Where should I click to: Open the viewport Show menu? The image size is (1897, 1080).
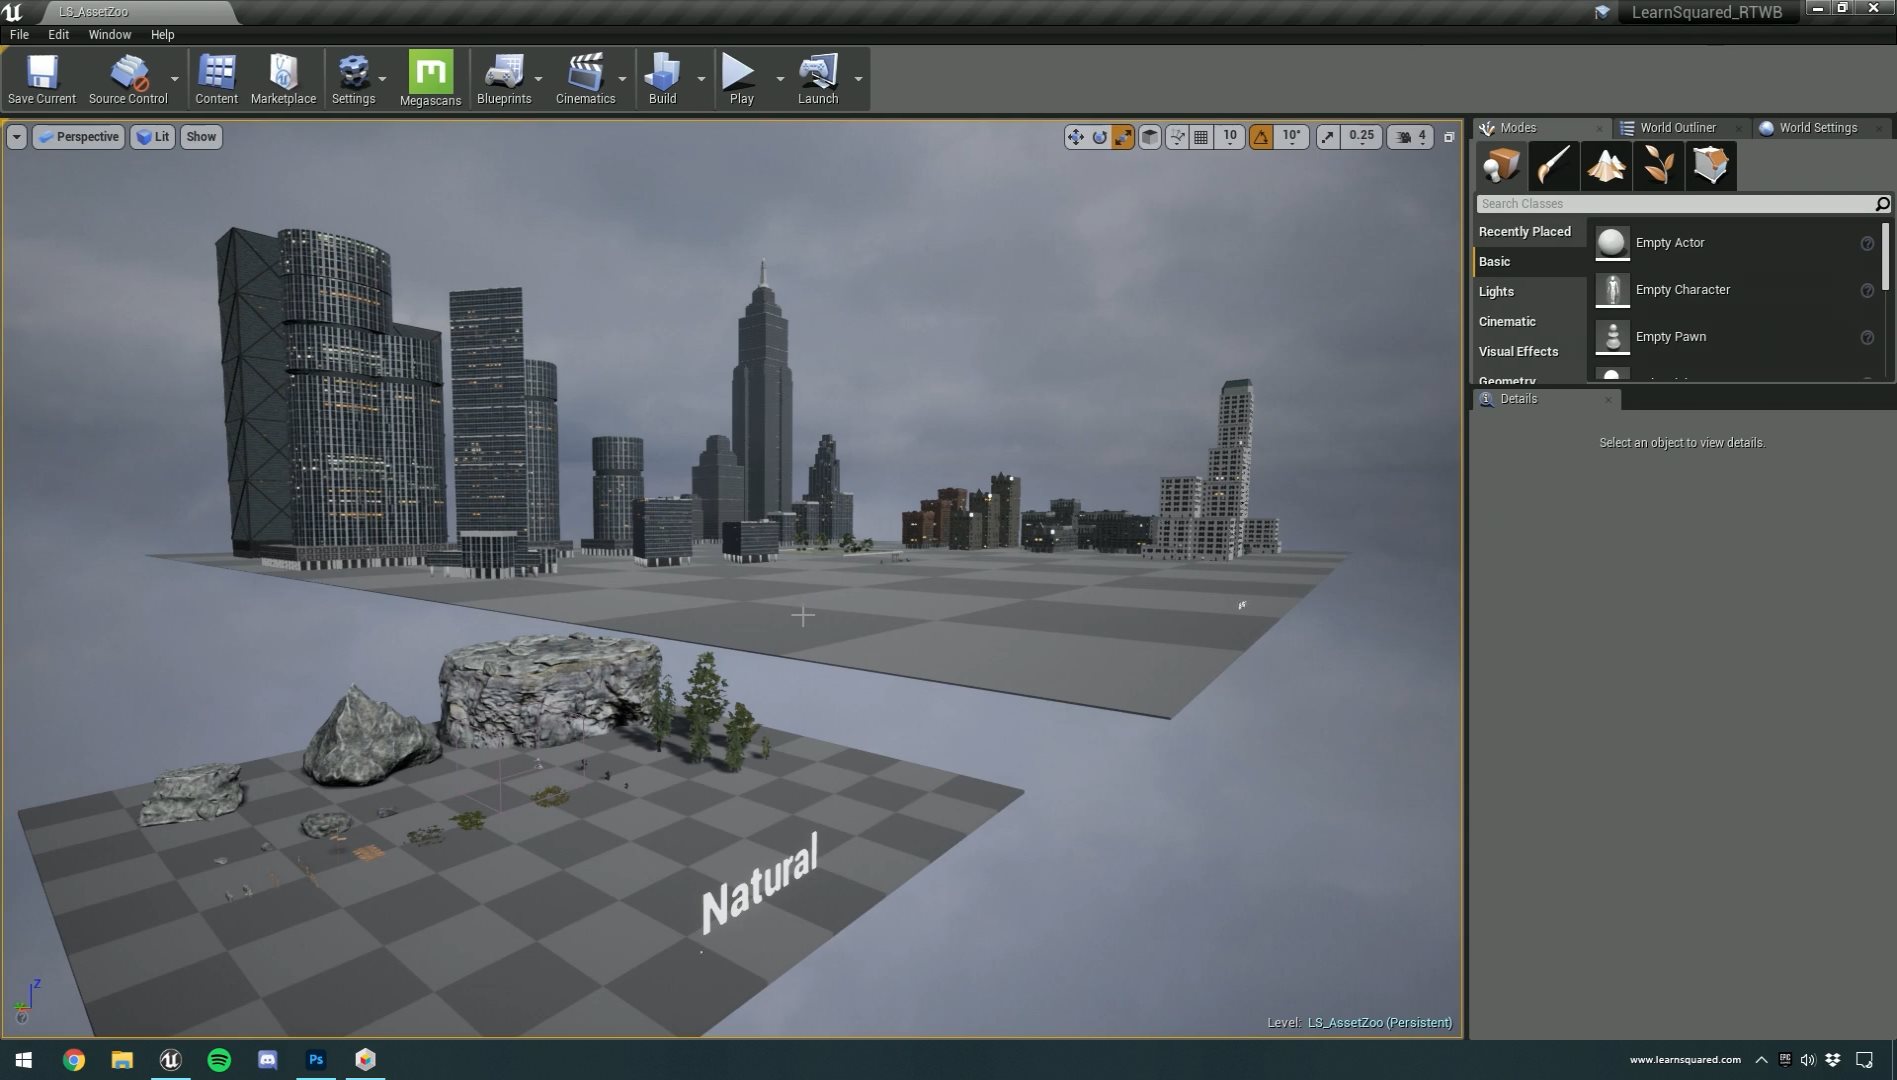(201, 137)
